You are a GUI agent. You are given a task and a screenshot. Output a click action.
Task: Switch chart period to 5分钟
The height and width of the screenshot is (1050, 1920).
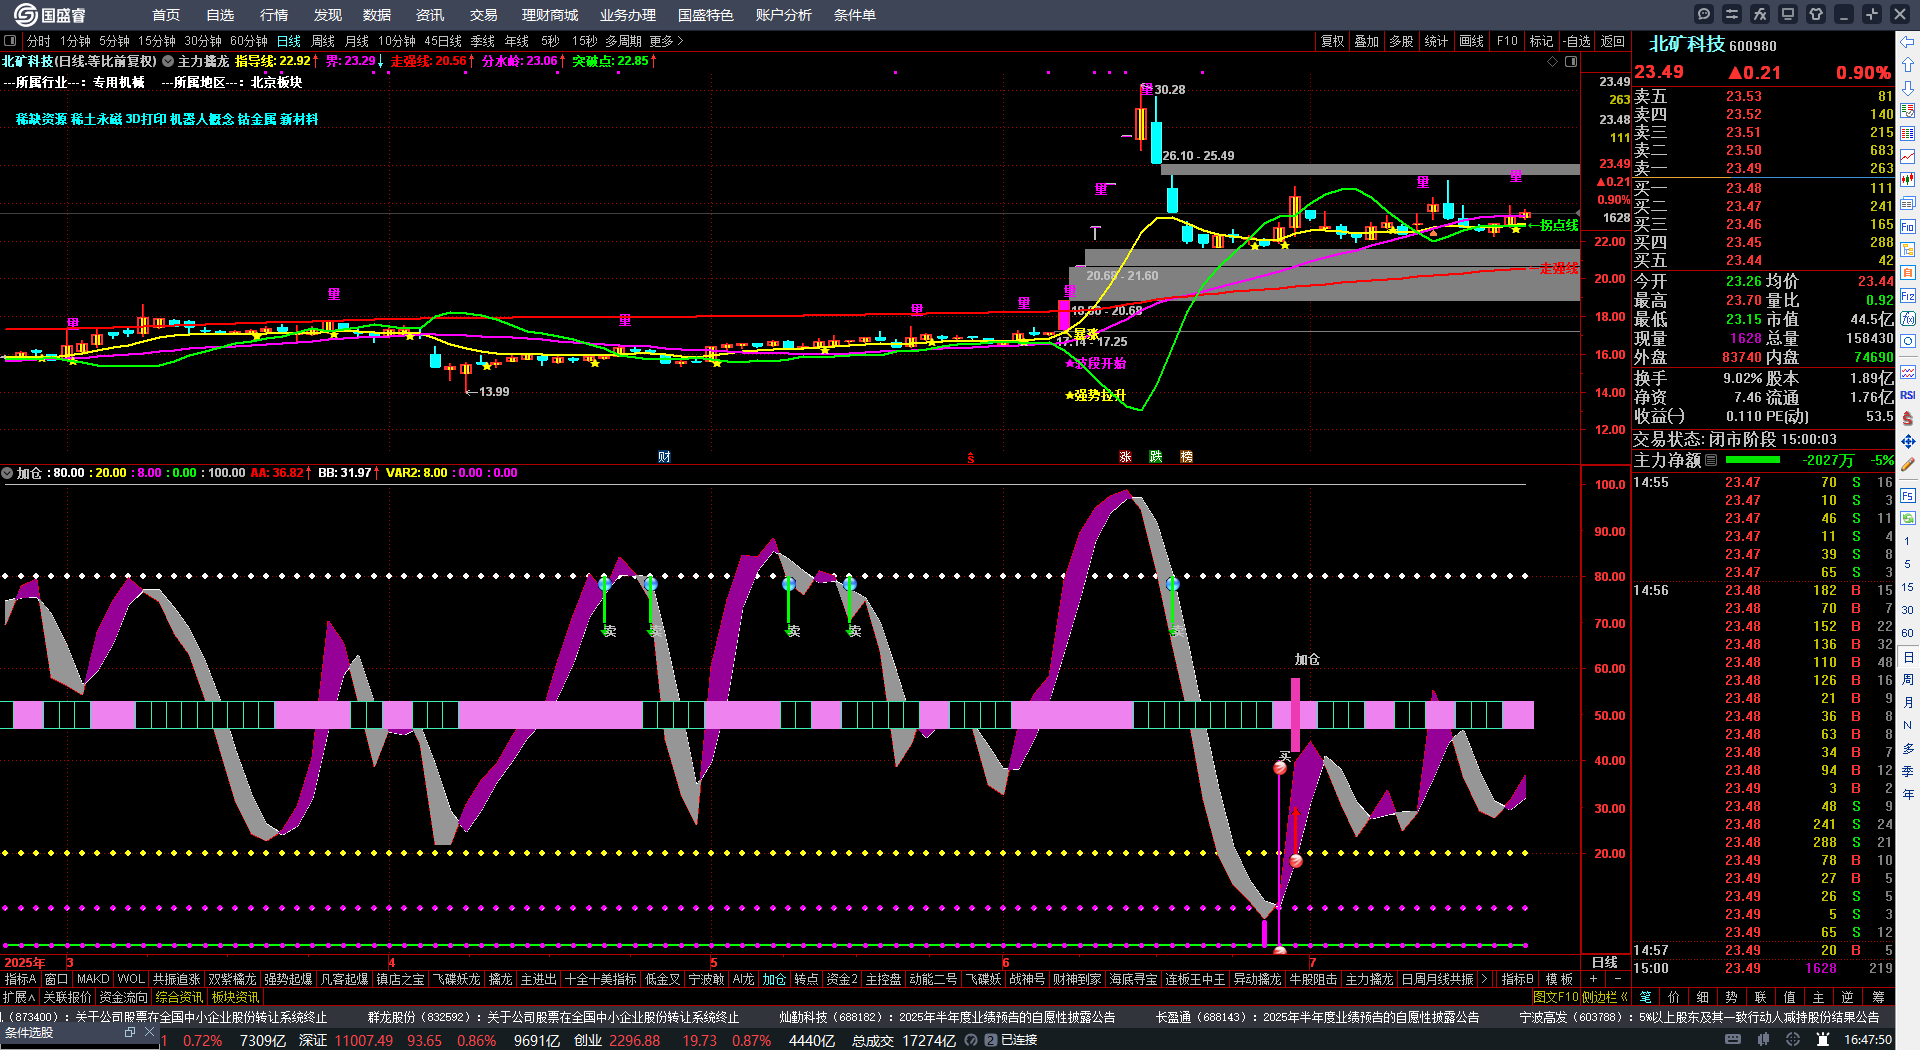115,41
